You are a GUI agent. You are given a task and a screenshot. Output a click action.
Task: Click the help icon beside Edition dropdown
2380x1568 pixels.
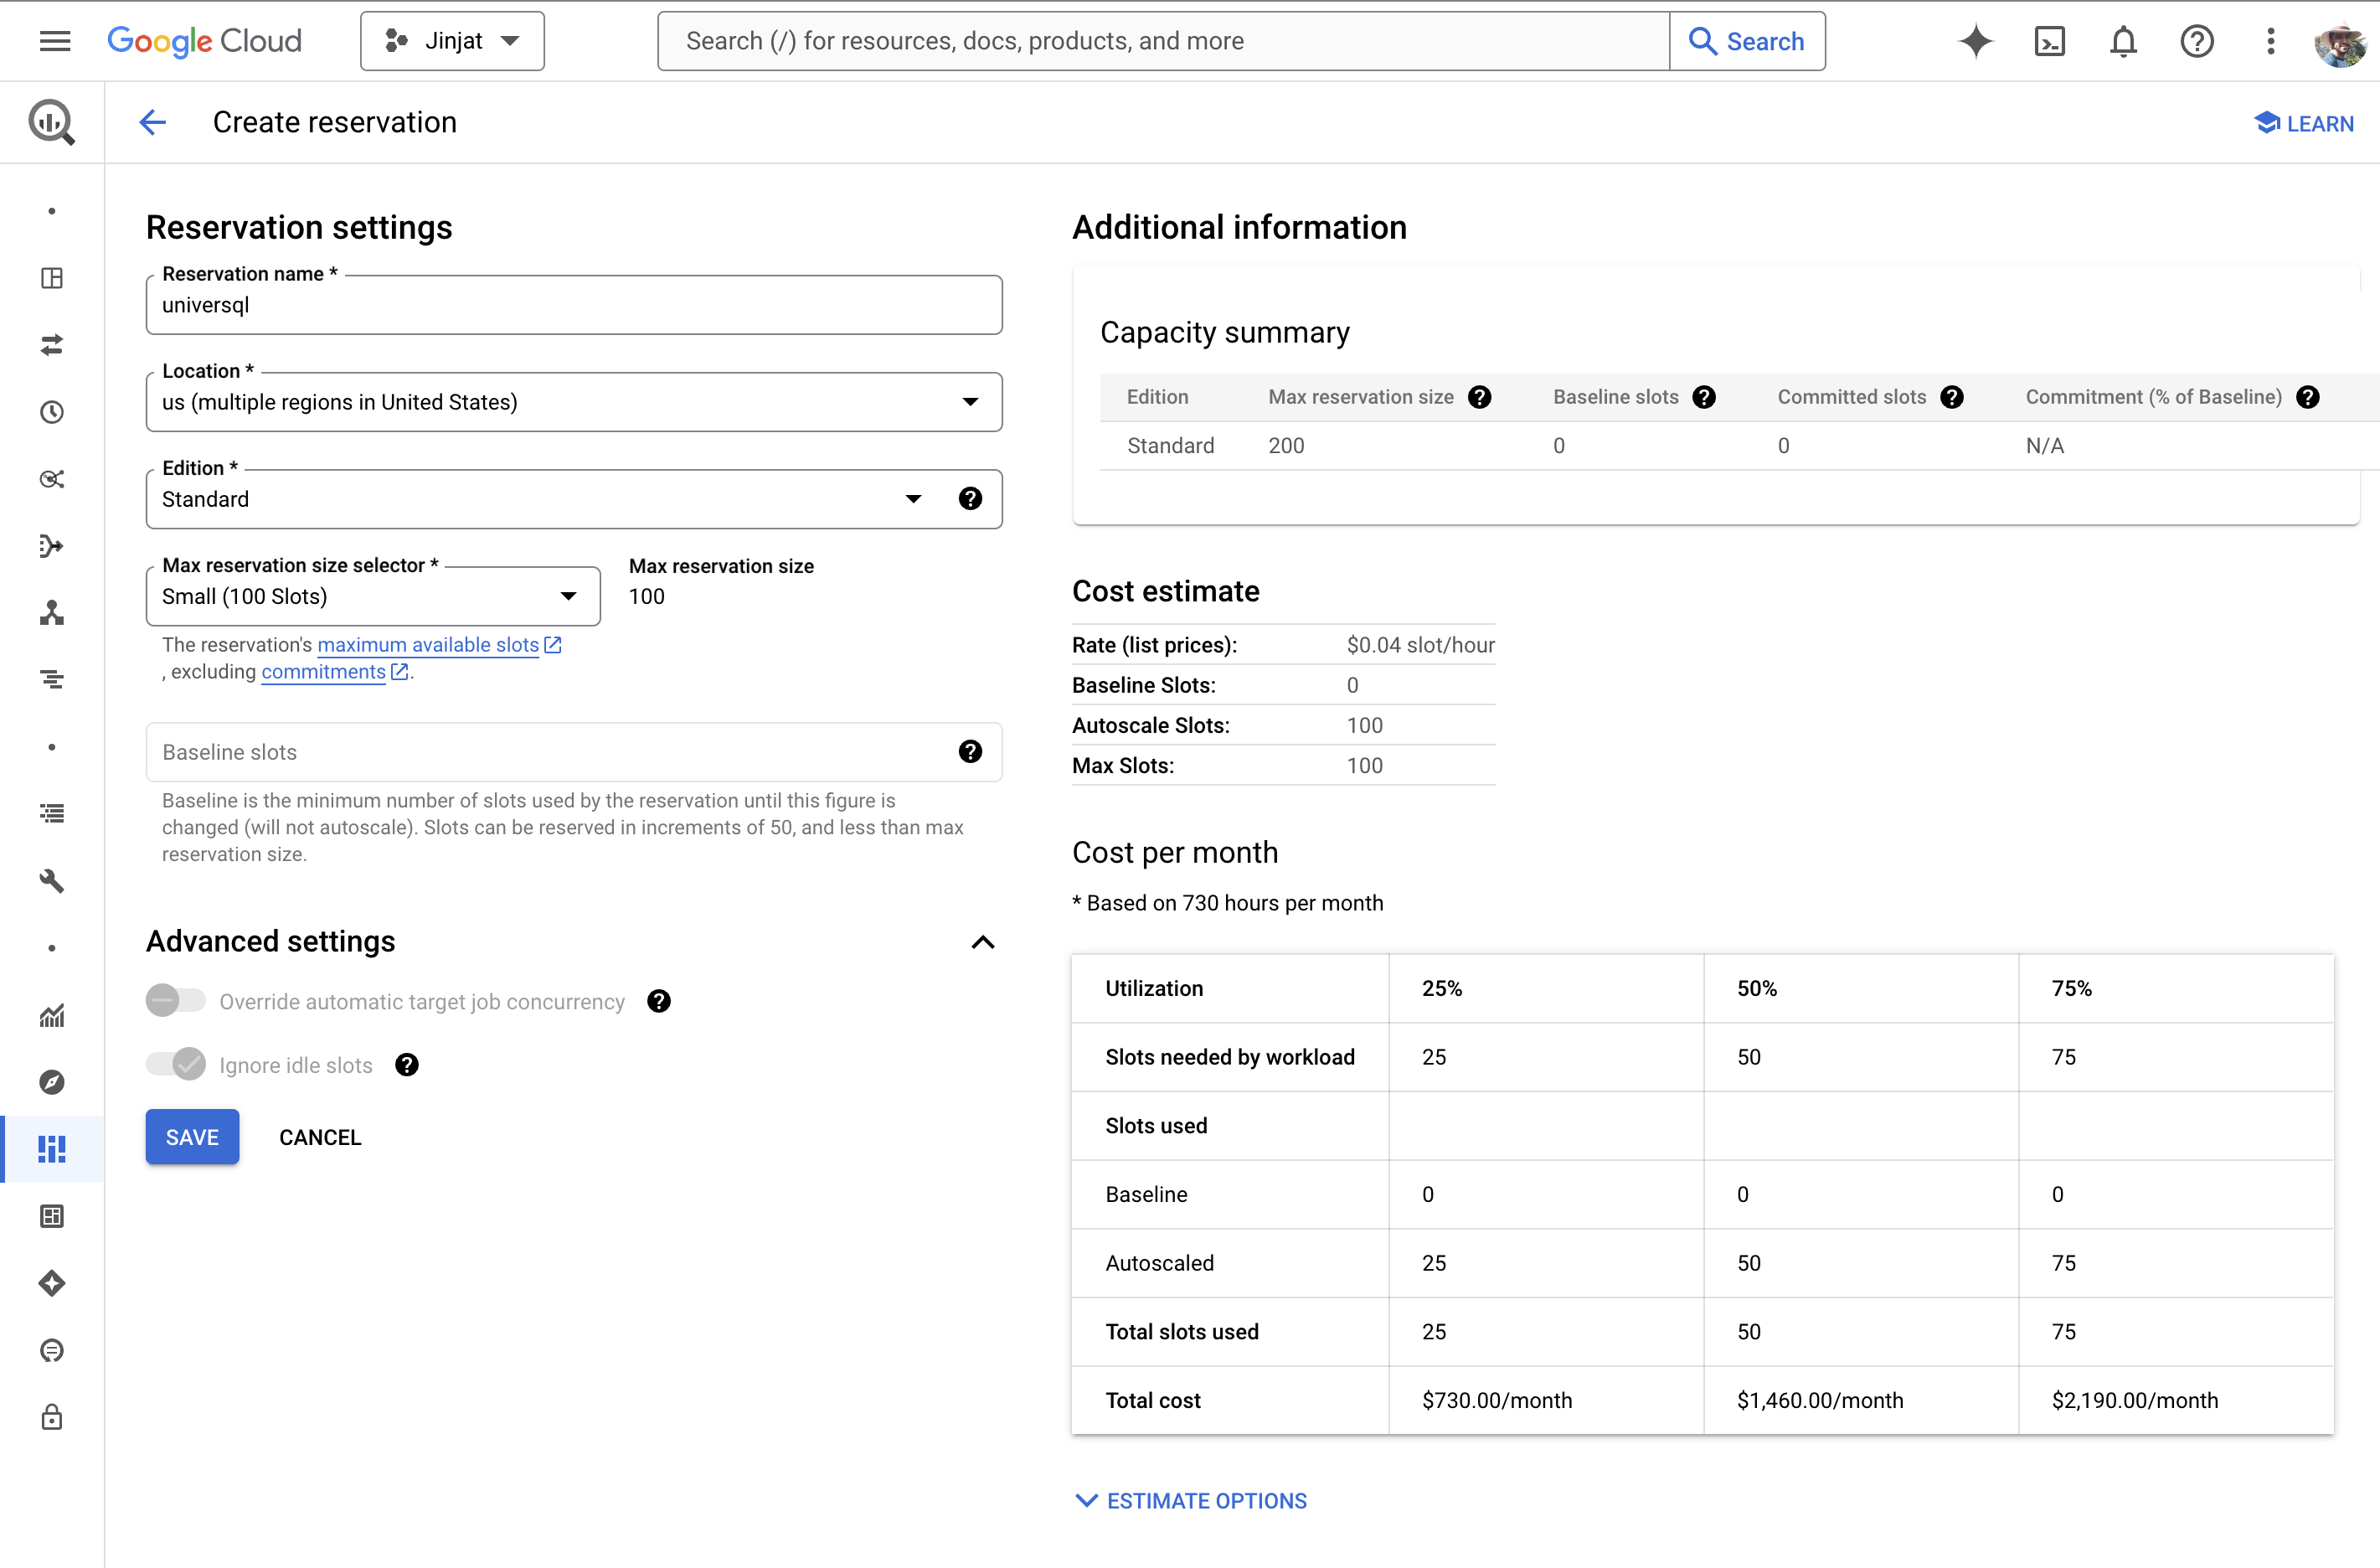tap(969, 499)
